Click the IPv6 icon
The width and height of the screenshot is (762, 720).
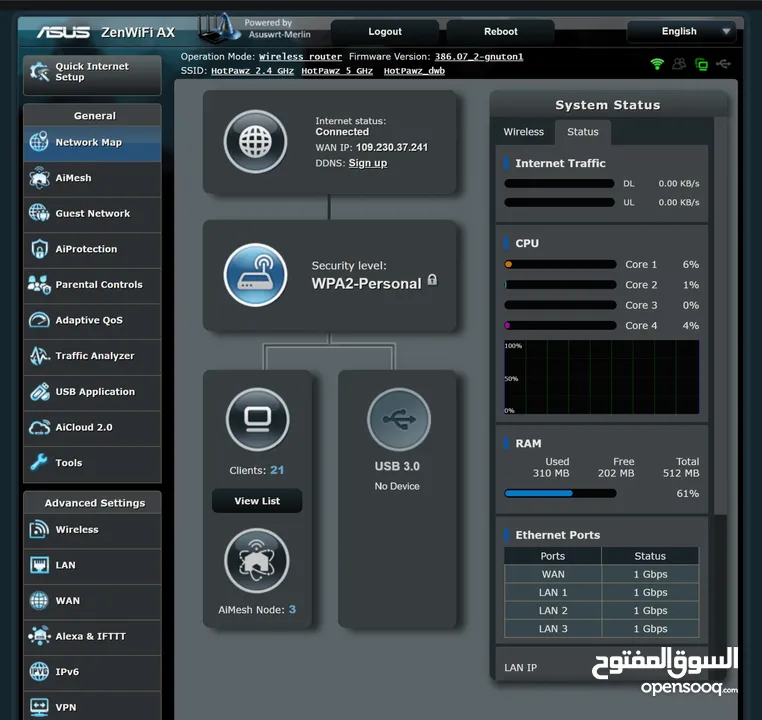click(39, 671)
